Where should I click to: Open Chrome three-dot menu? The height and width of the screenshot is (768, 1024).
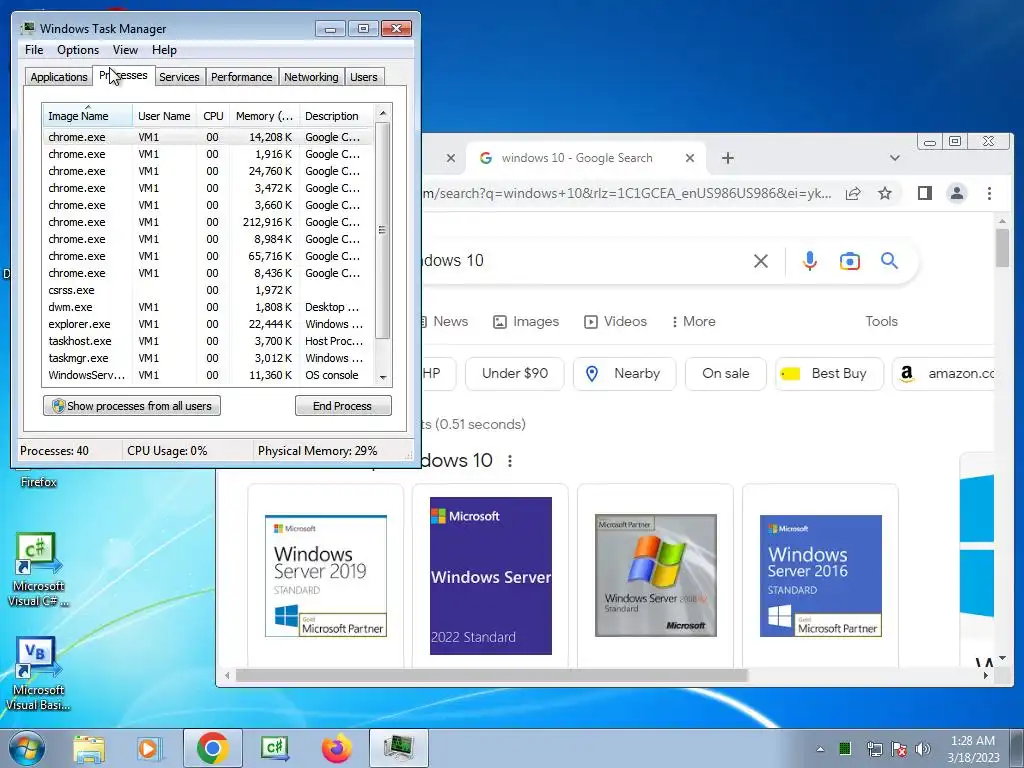[989, 193]
